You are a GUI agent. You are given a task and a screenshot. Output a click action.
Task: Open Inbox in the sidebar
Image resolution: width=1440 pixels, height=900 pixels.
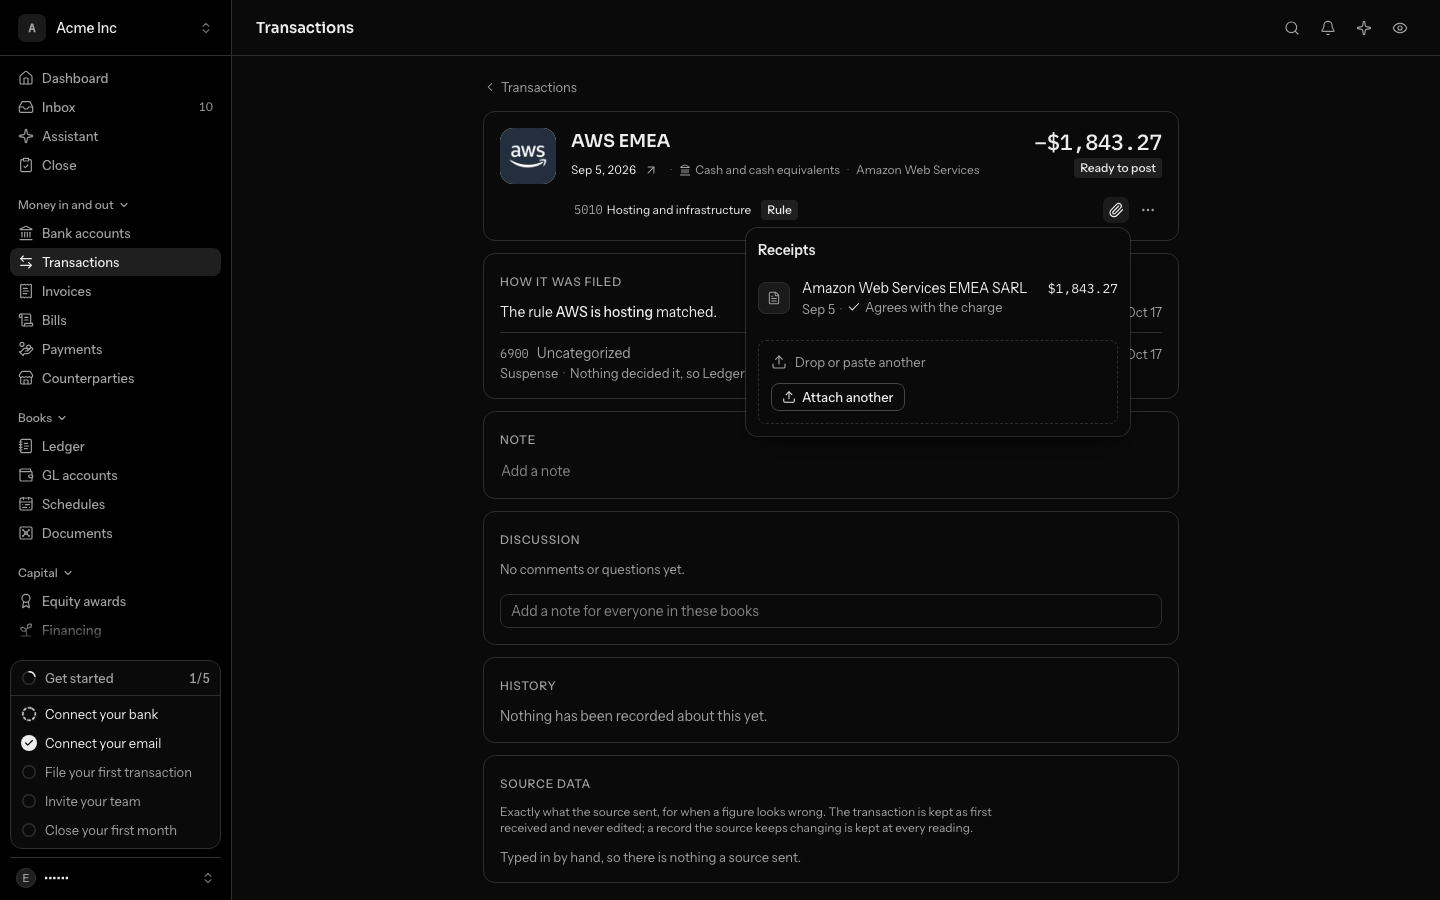pos(116,107)
